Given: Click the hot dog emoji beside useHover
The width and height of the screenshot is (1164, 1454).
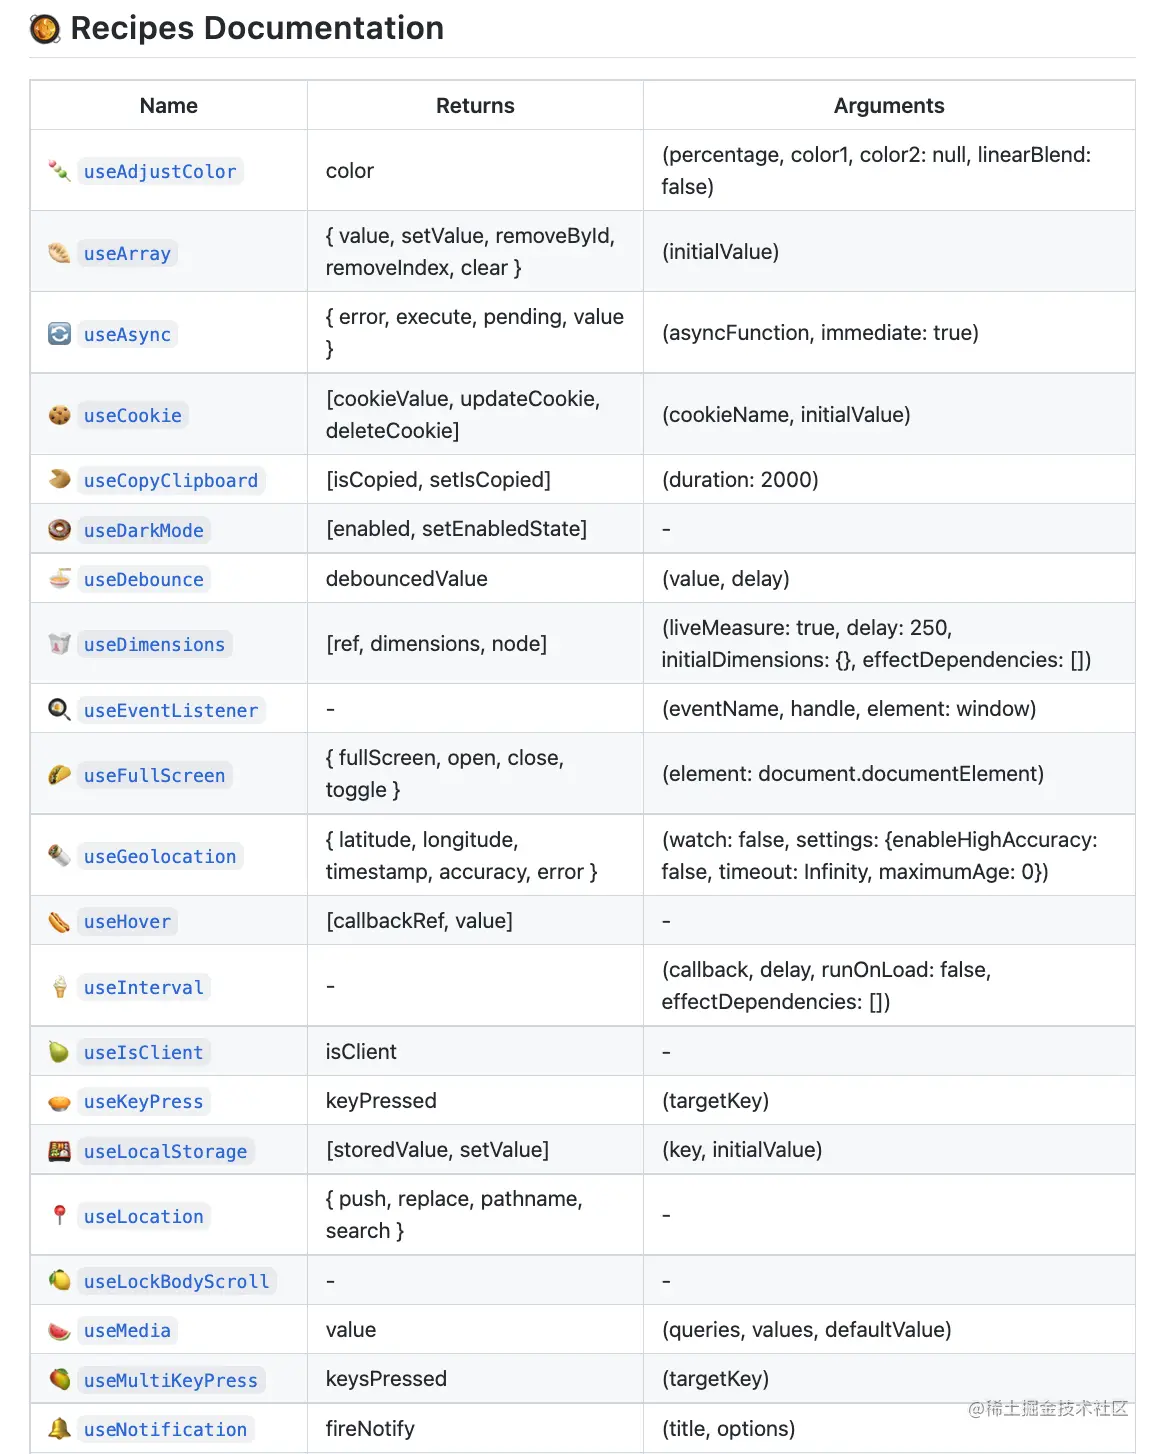Looking at the screenshot, I should [60, 921].
